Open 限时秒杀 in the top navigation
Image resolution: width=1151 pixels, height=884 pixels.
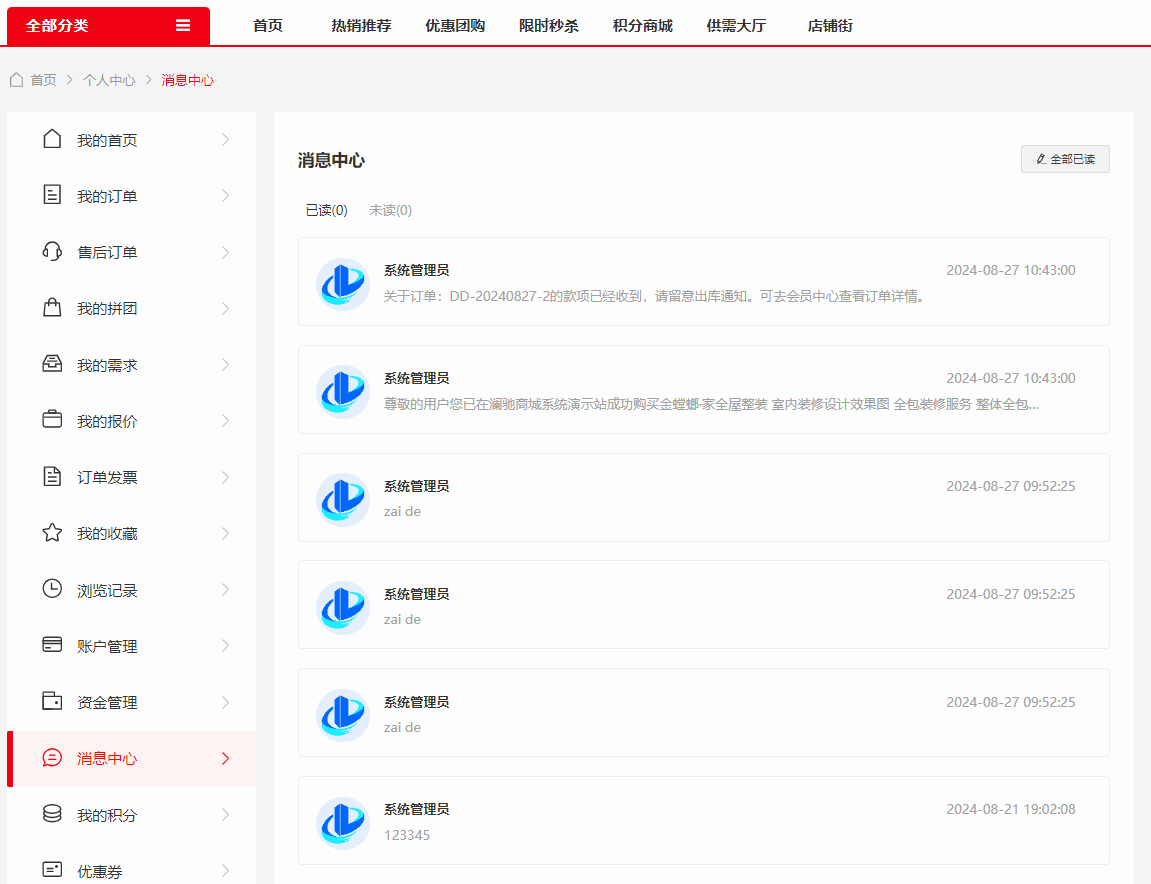[548, 26]
